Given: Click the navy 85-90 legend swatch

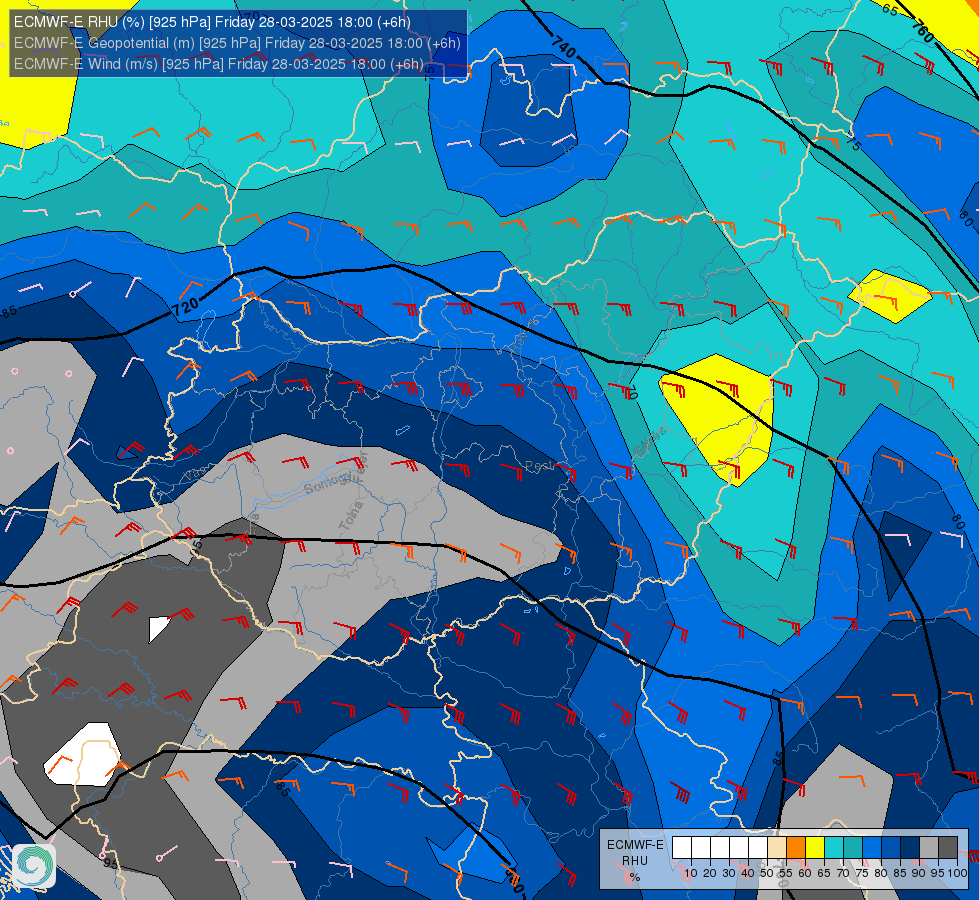Looking at the screenshot, I should coord(910,848).
